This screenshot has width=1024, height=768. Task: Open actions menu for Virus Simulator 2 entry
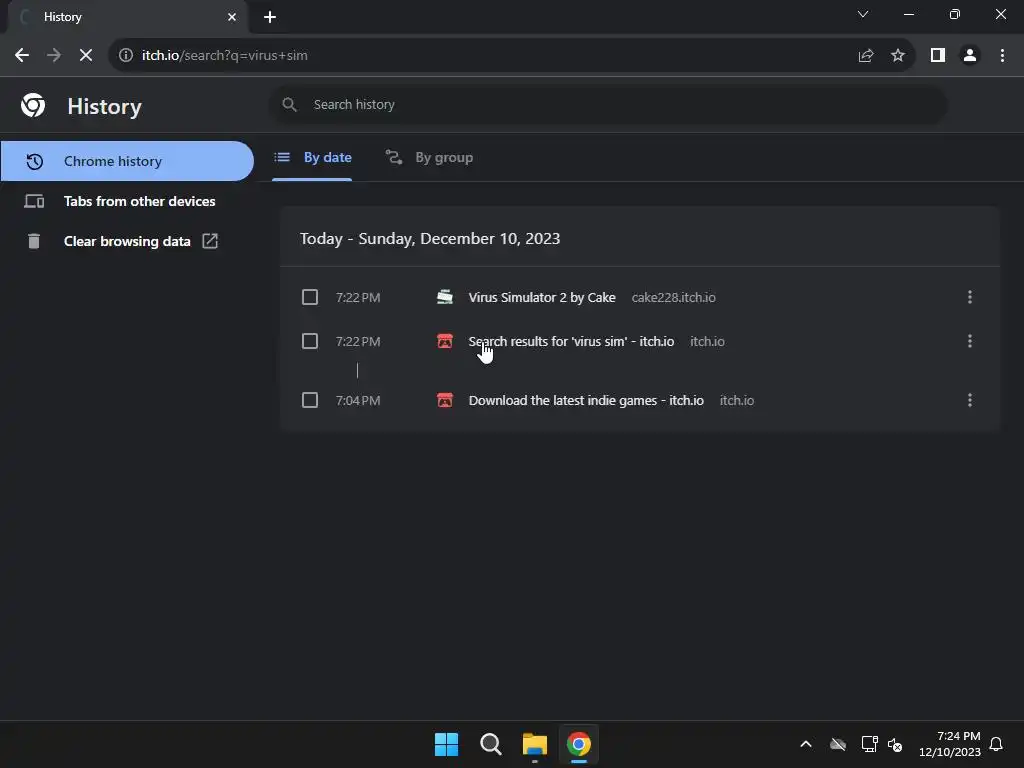click(970, 297)
